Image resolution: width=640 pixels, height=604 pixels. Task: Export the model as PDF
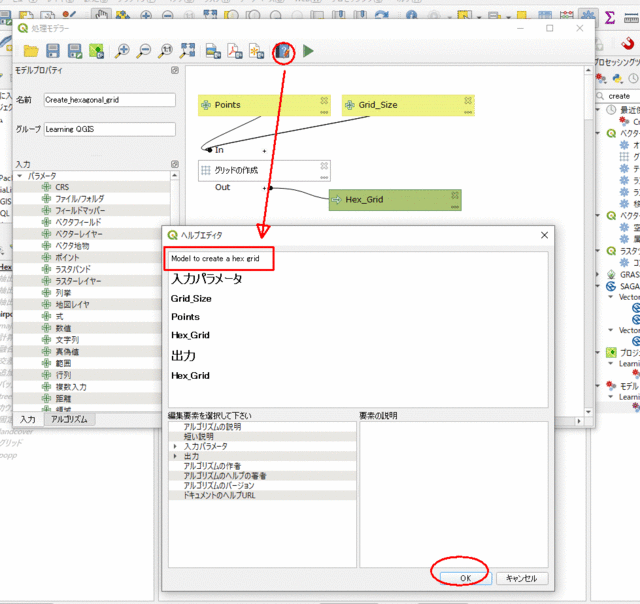[235, 51]
